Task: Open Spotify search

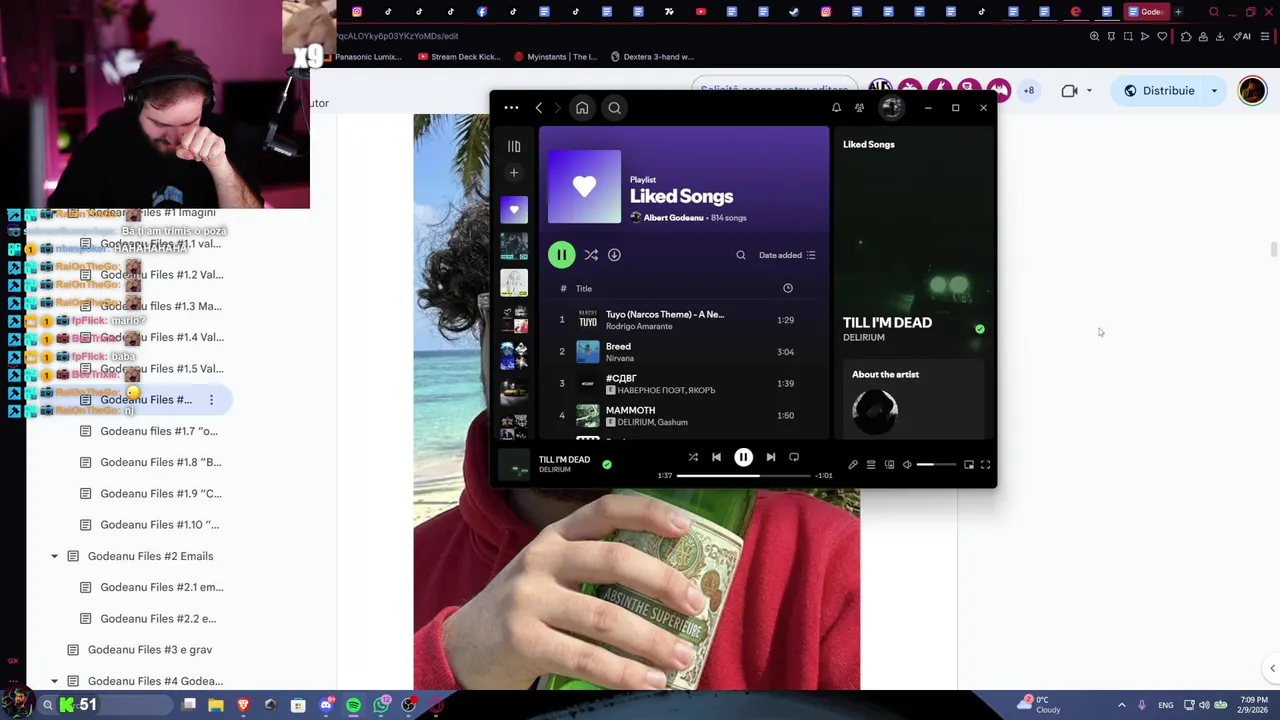Action: 615,108
